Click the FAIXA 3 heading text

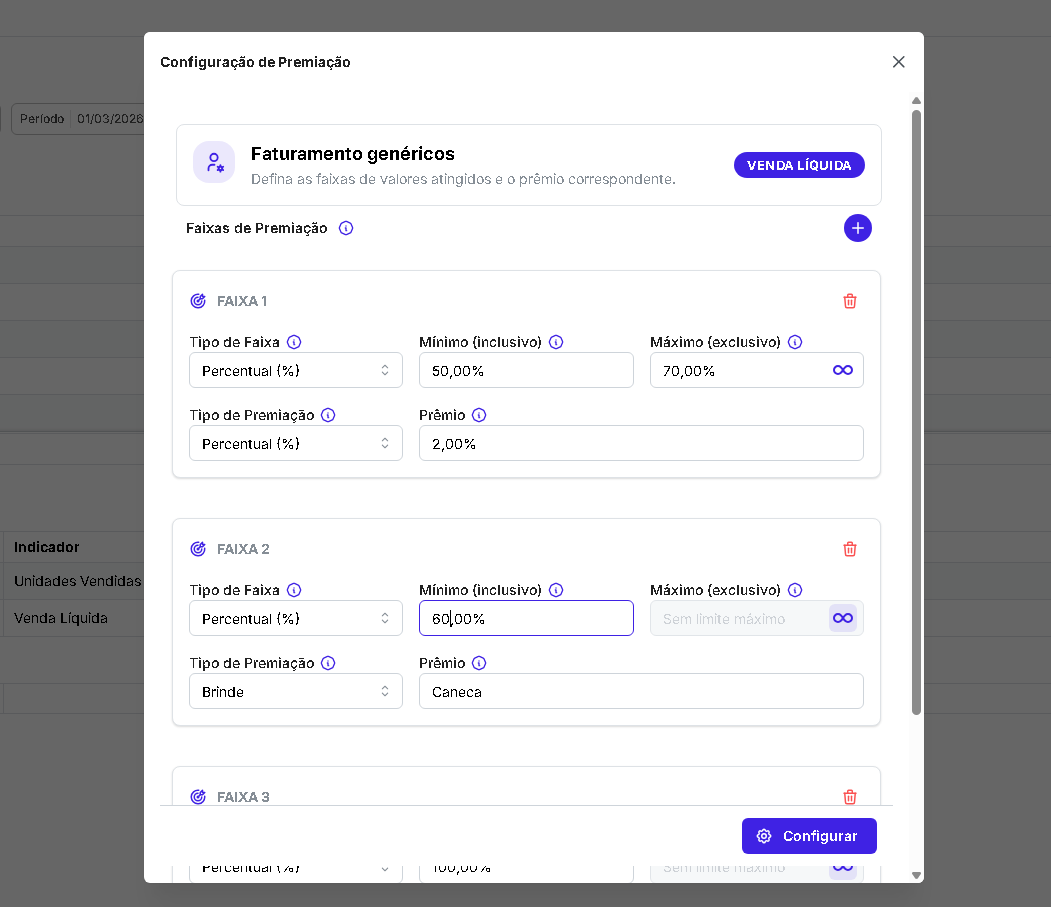(x=243, y=796)
